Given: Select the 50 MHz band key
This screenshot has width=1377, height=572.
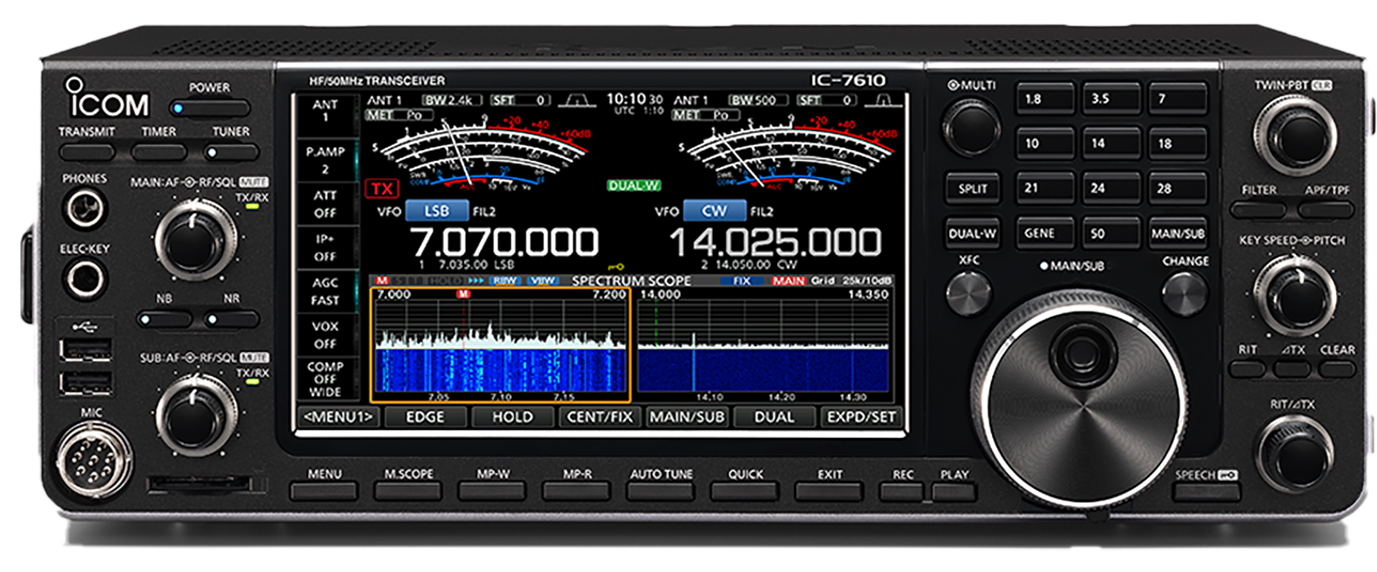Looking at the screenshot, I should (1112, 233).
